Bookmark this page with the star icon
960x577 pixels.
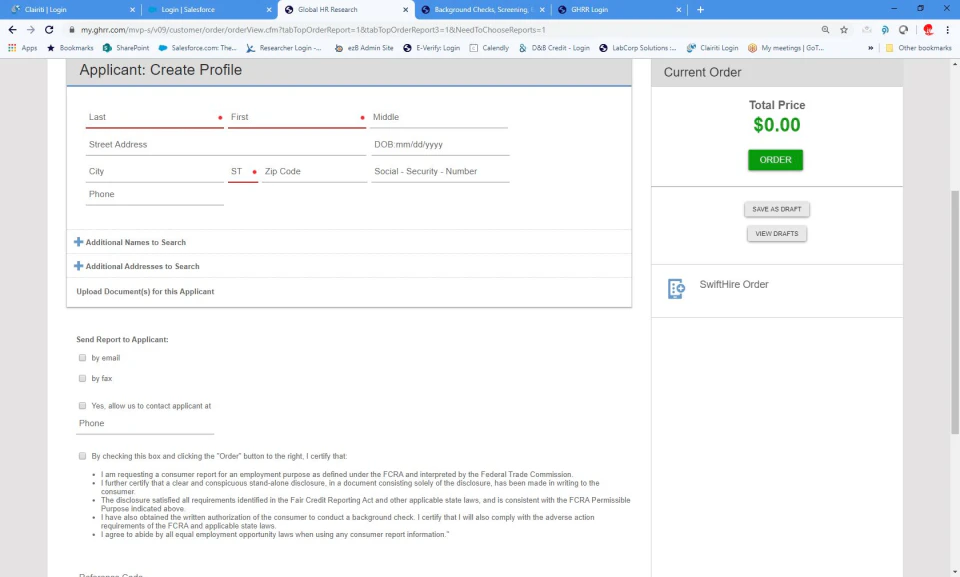[x=844, y=29]
